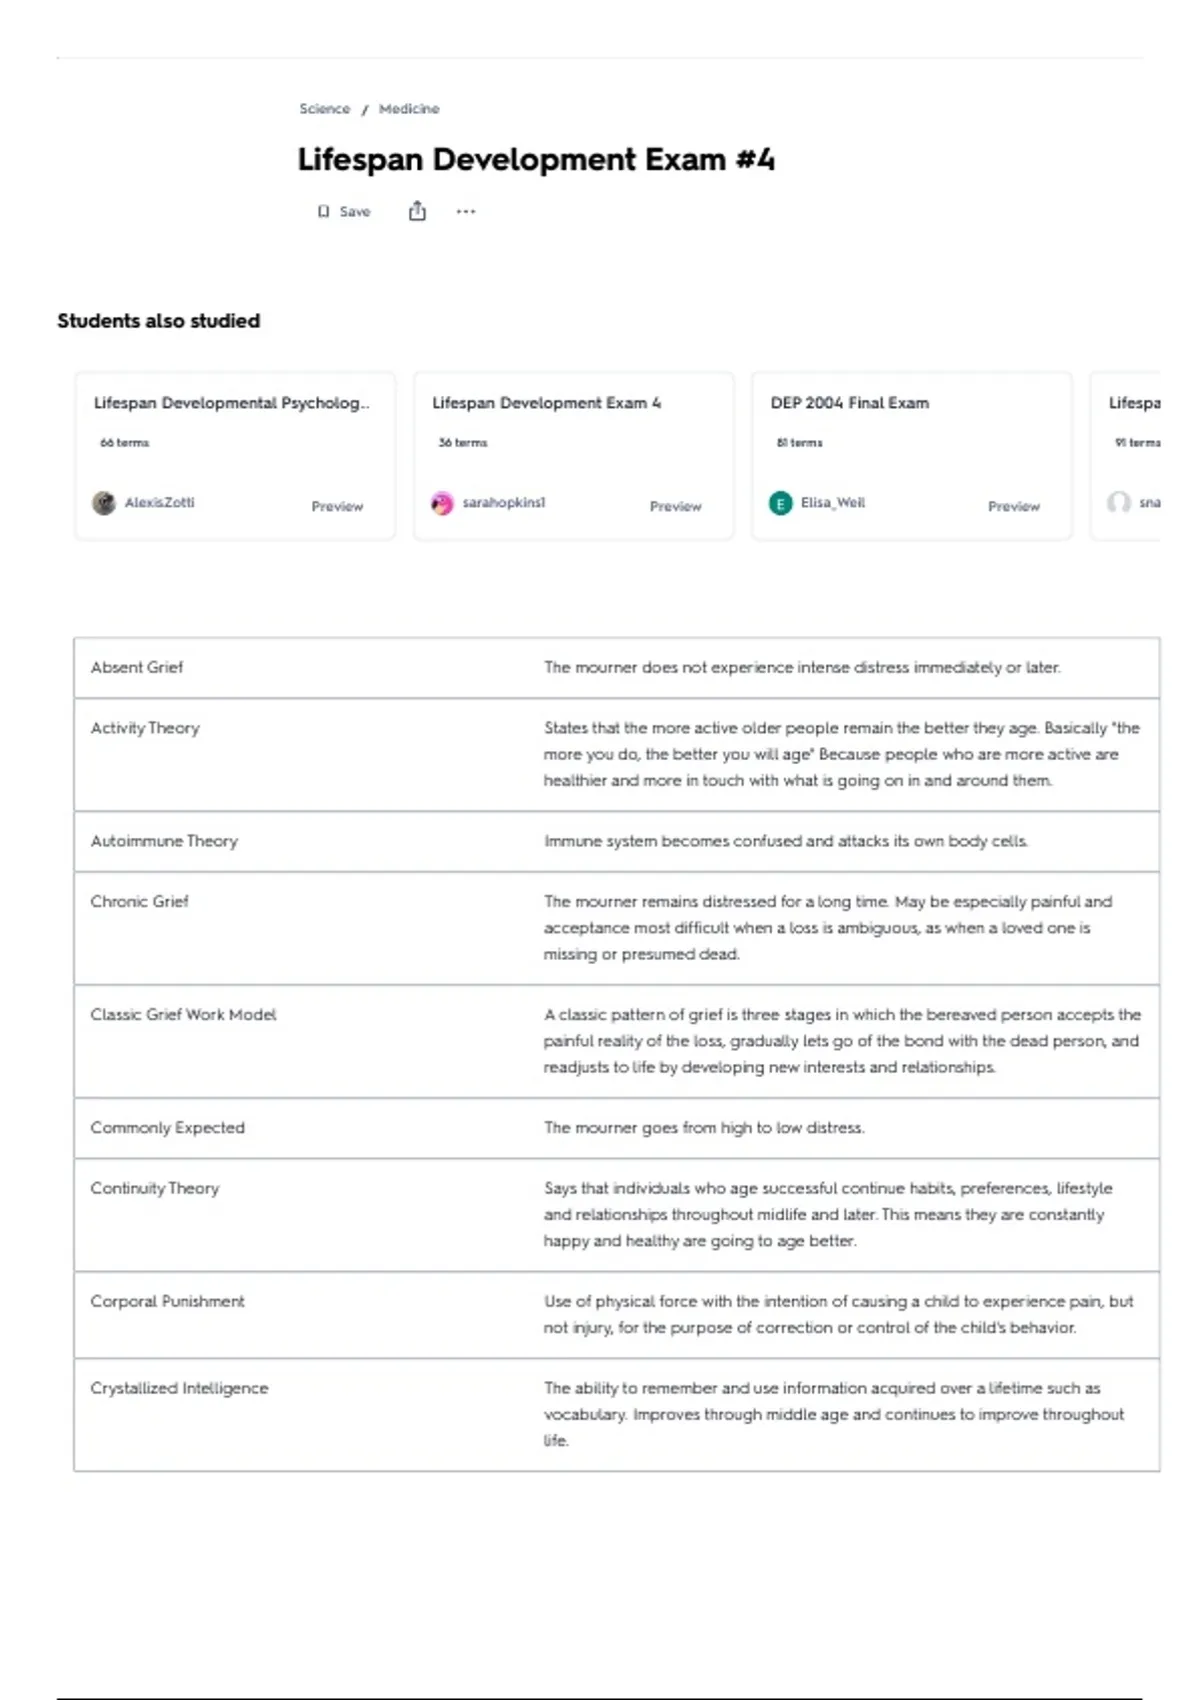Click the share icon below the title
The width and height of the screenshot is (1200, 1700).
click(417, 211)
